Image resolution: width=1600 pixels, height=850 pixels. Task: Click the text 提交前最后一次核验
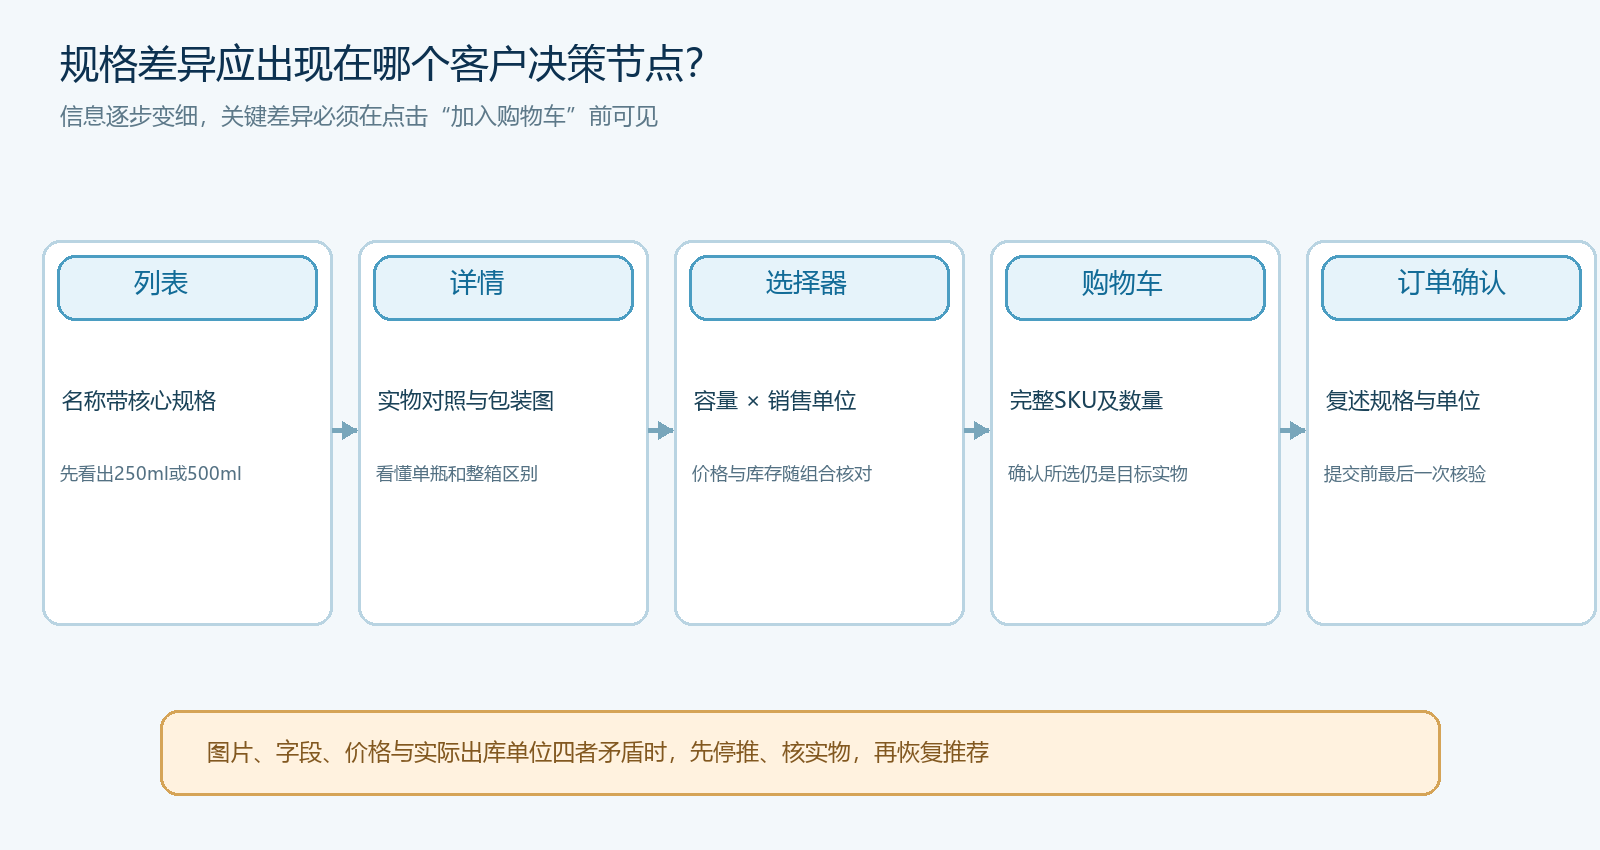(x=1405, y=474)
